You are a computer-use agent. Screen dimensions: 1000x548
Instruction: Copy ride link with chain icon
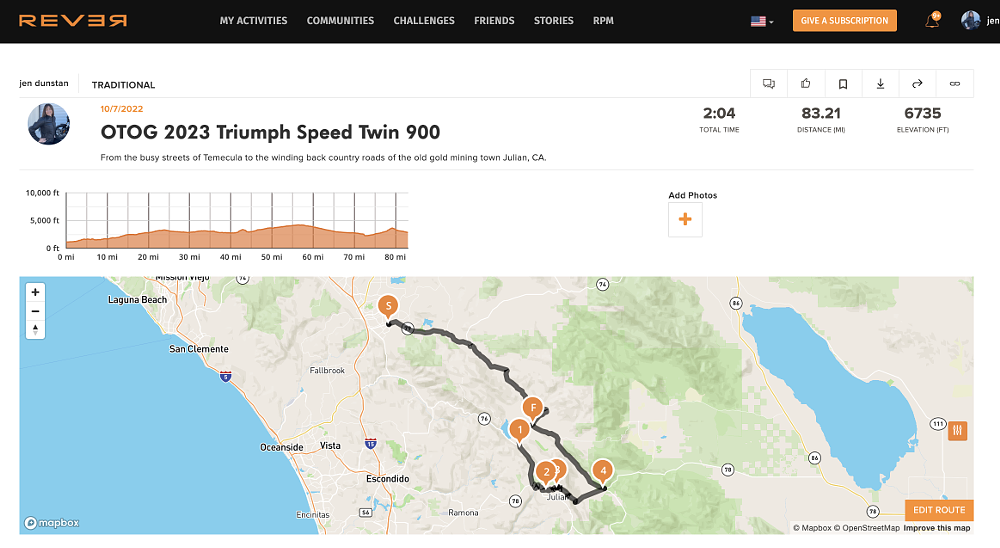[x=955, y=84]
